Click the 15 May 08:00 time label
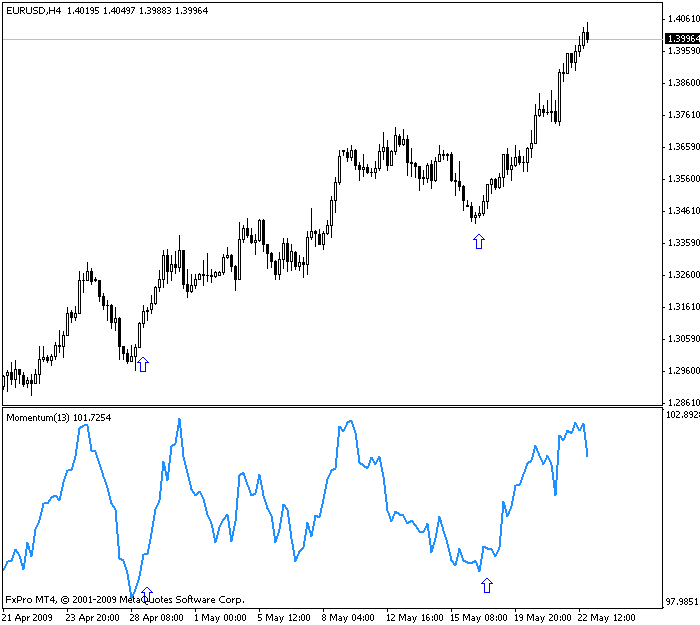The height and width of the screenshot is (625, 700). tap(479, 618)
